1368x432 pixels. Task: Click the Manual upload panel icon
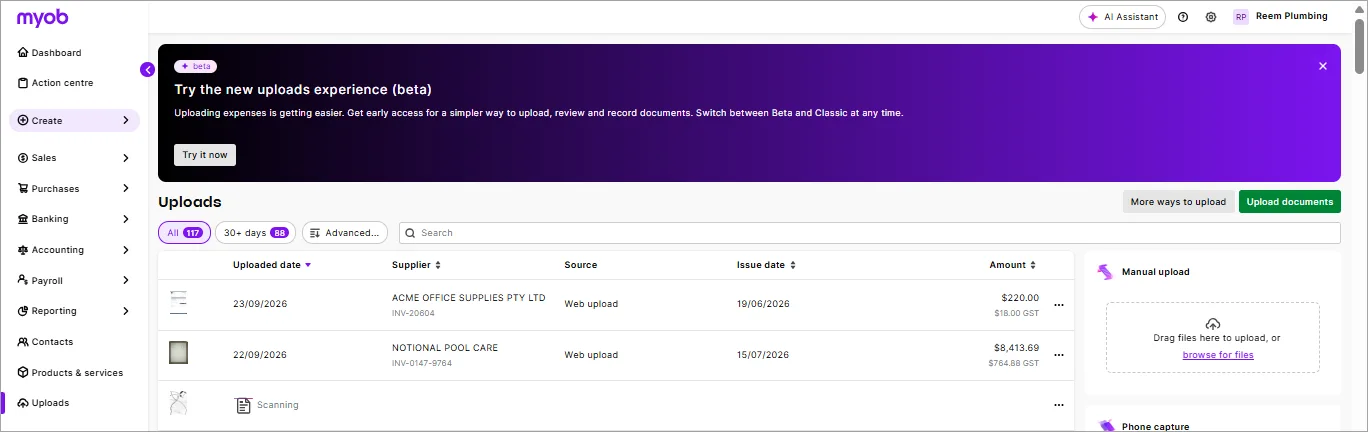(x=1105, y=271)
